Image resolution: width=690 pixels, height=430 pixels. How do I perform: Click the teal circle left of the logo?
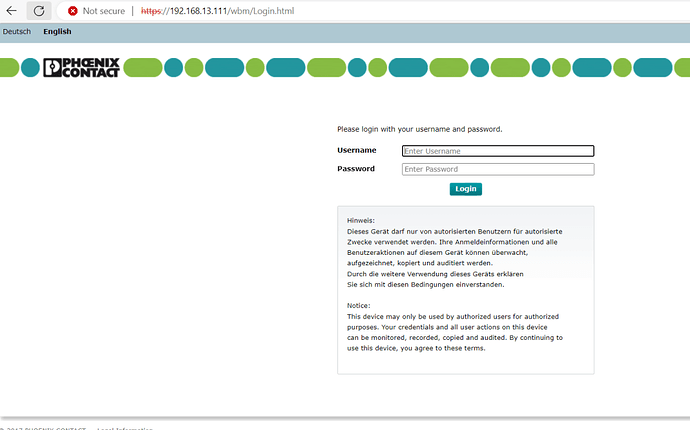pyautogui.click(x=30, y=68)
